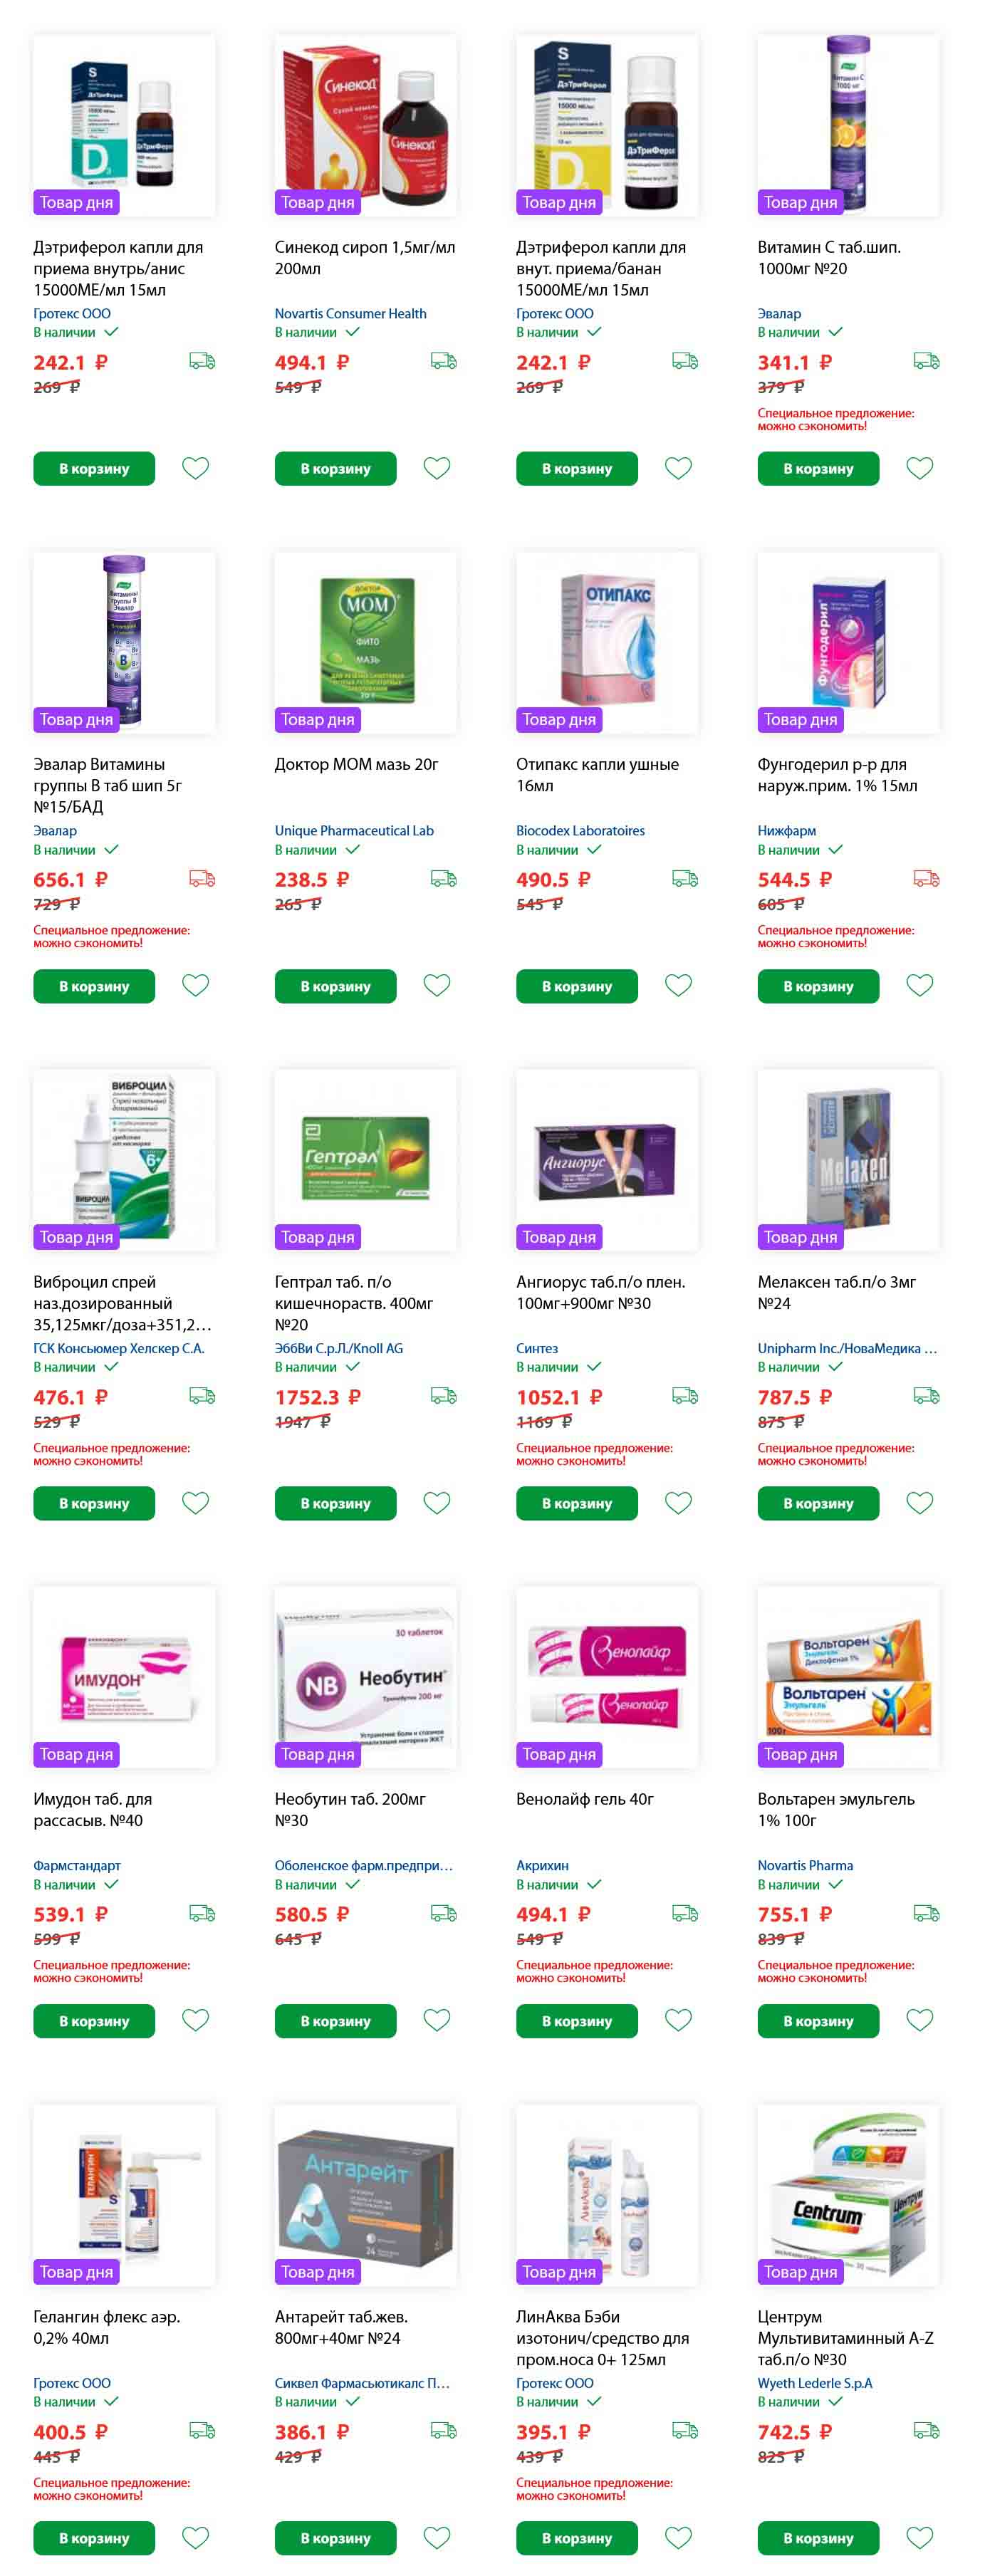Add Синекод сироп to favorites with heart icon
This screenshot has height=2576, width=990.
[437, 468]
